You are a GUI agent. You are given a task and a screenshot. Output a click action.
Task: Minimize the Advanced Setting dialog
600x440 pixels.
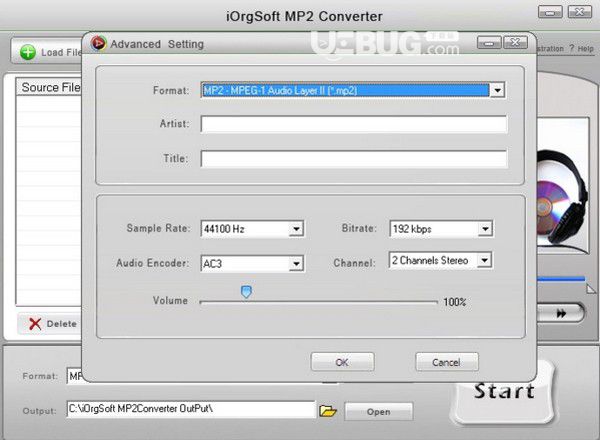[x=489, y=42]
